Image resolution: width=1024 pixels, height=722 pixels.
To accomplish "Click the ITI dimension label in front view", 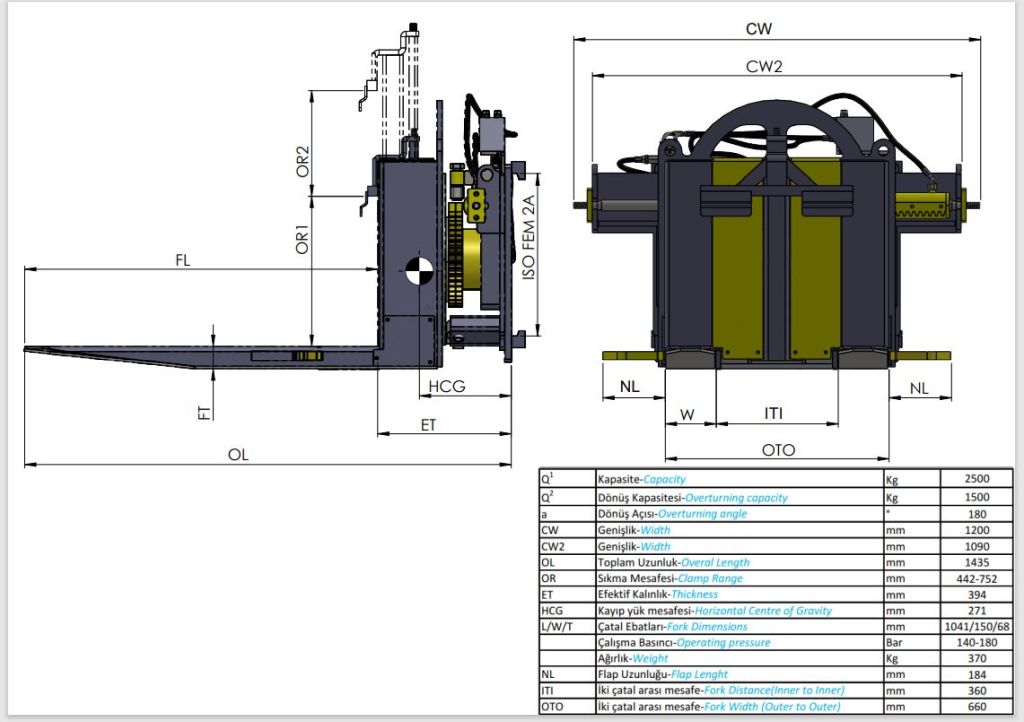I will point(774,413).
